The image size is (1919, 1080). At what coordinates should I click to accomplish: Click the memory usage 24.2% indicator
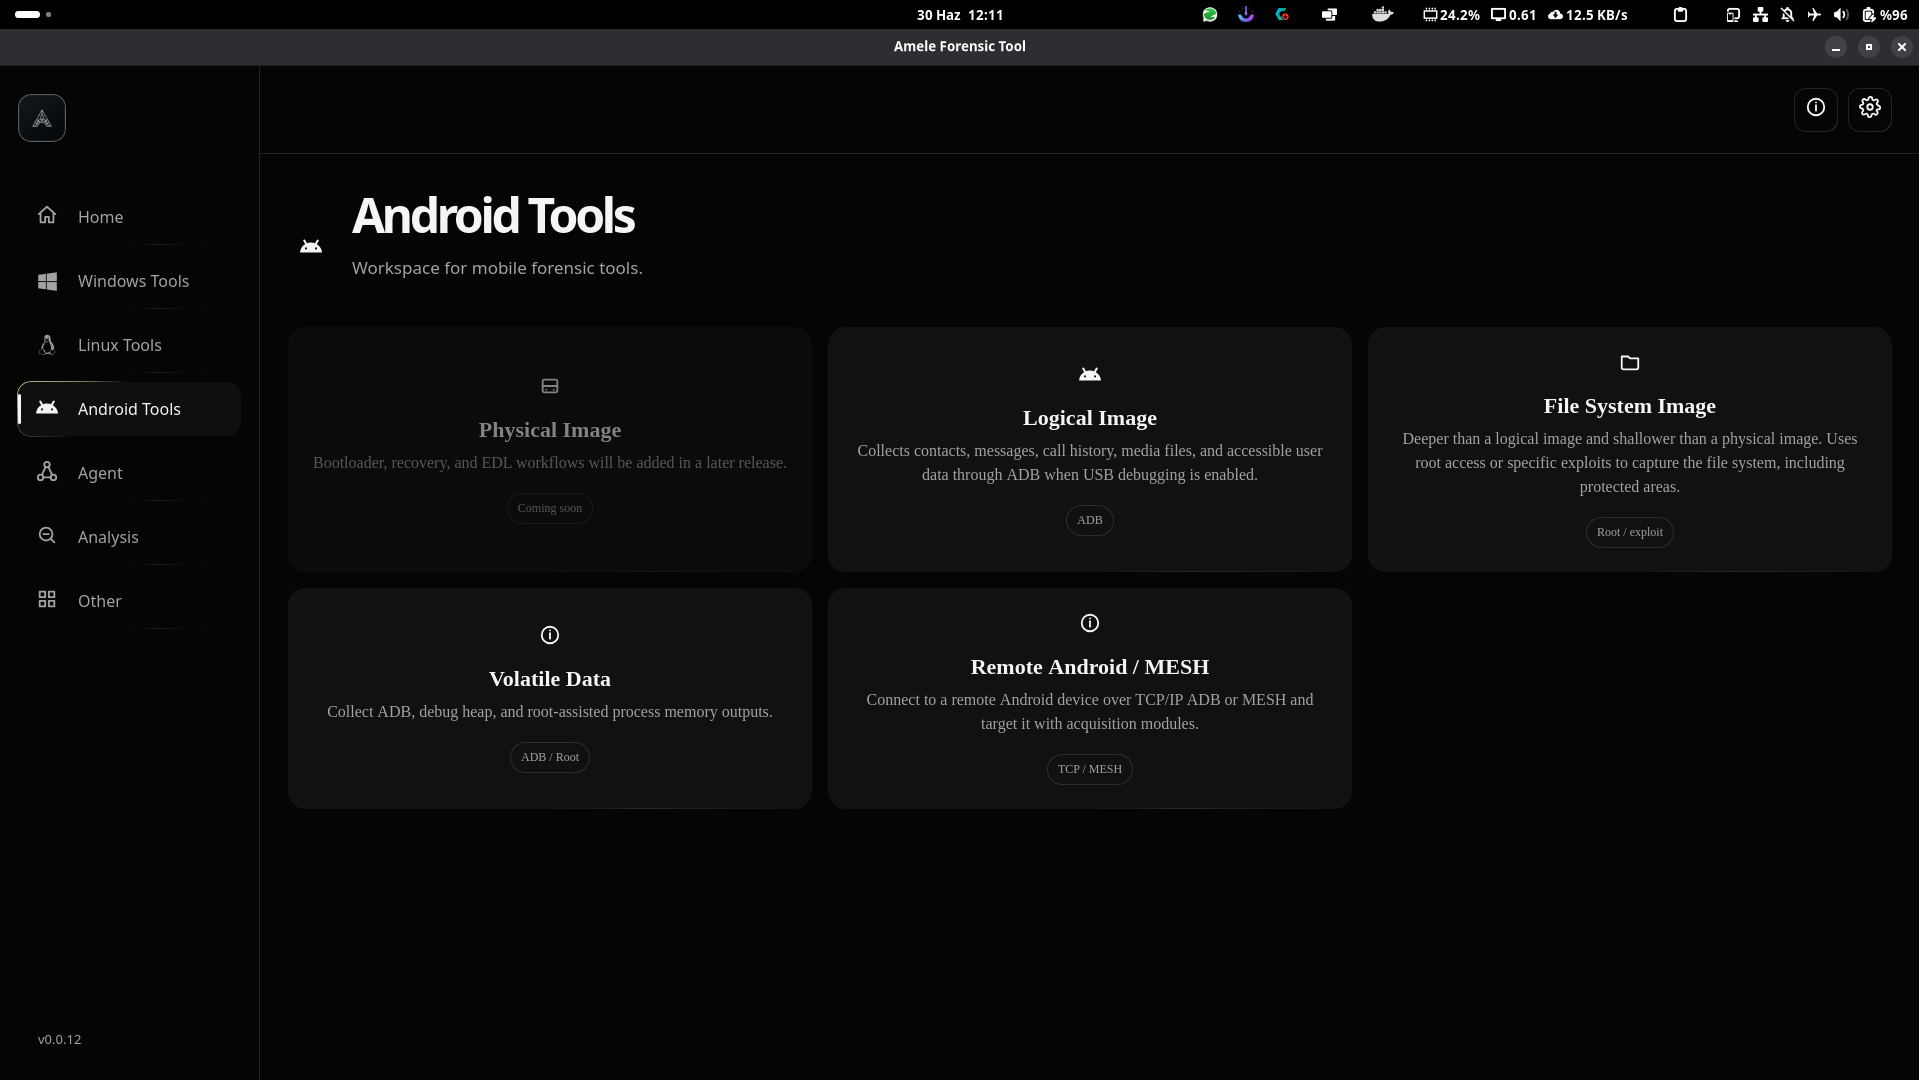coord(1451,15)
